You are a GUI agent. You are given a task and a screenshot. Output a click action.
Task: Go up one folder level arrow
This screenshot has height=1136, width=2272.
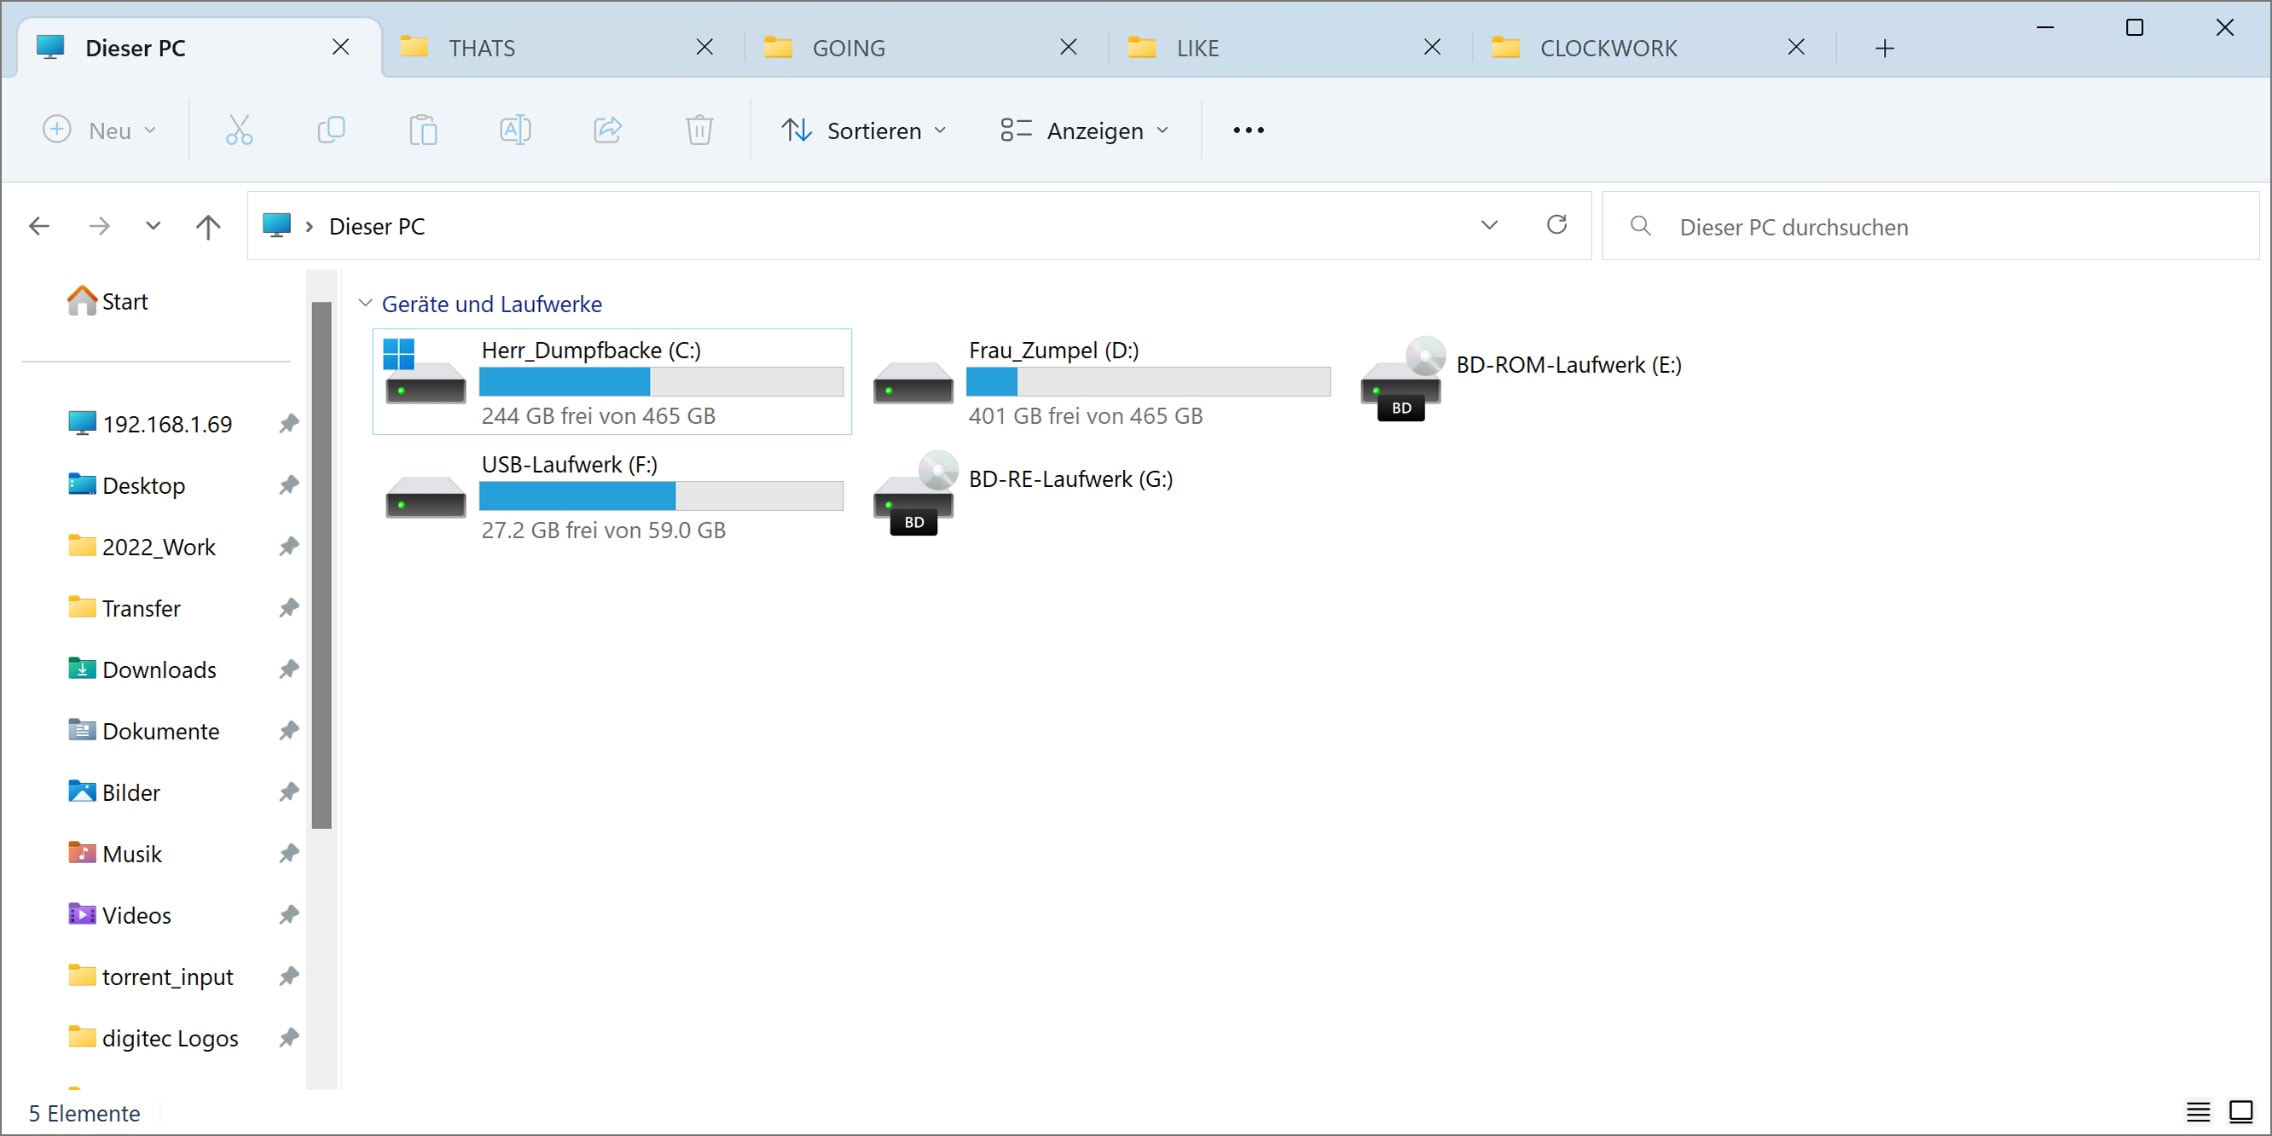point(208,226)
